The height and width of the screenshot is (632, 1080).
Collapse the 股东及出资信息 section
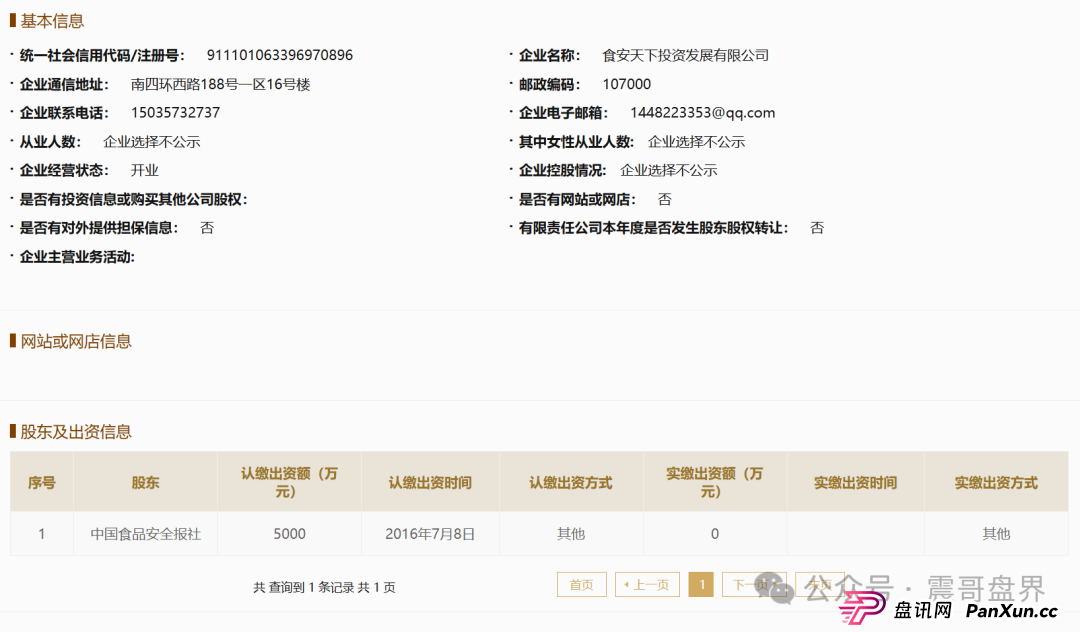tap(75, 431)
